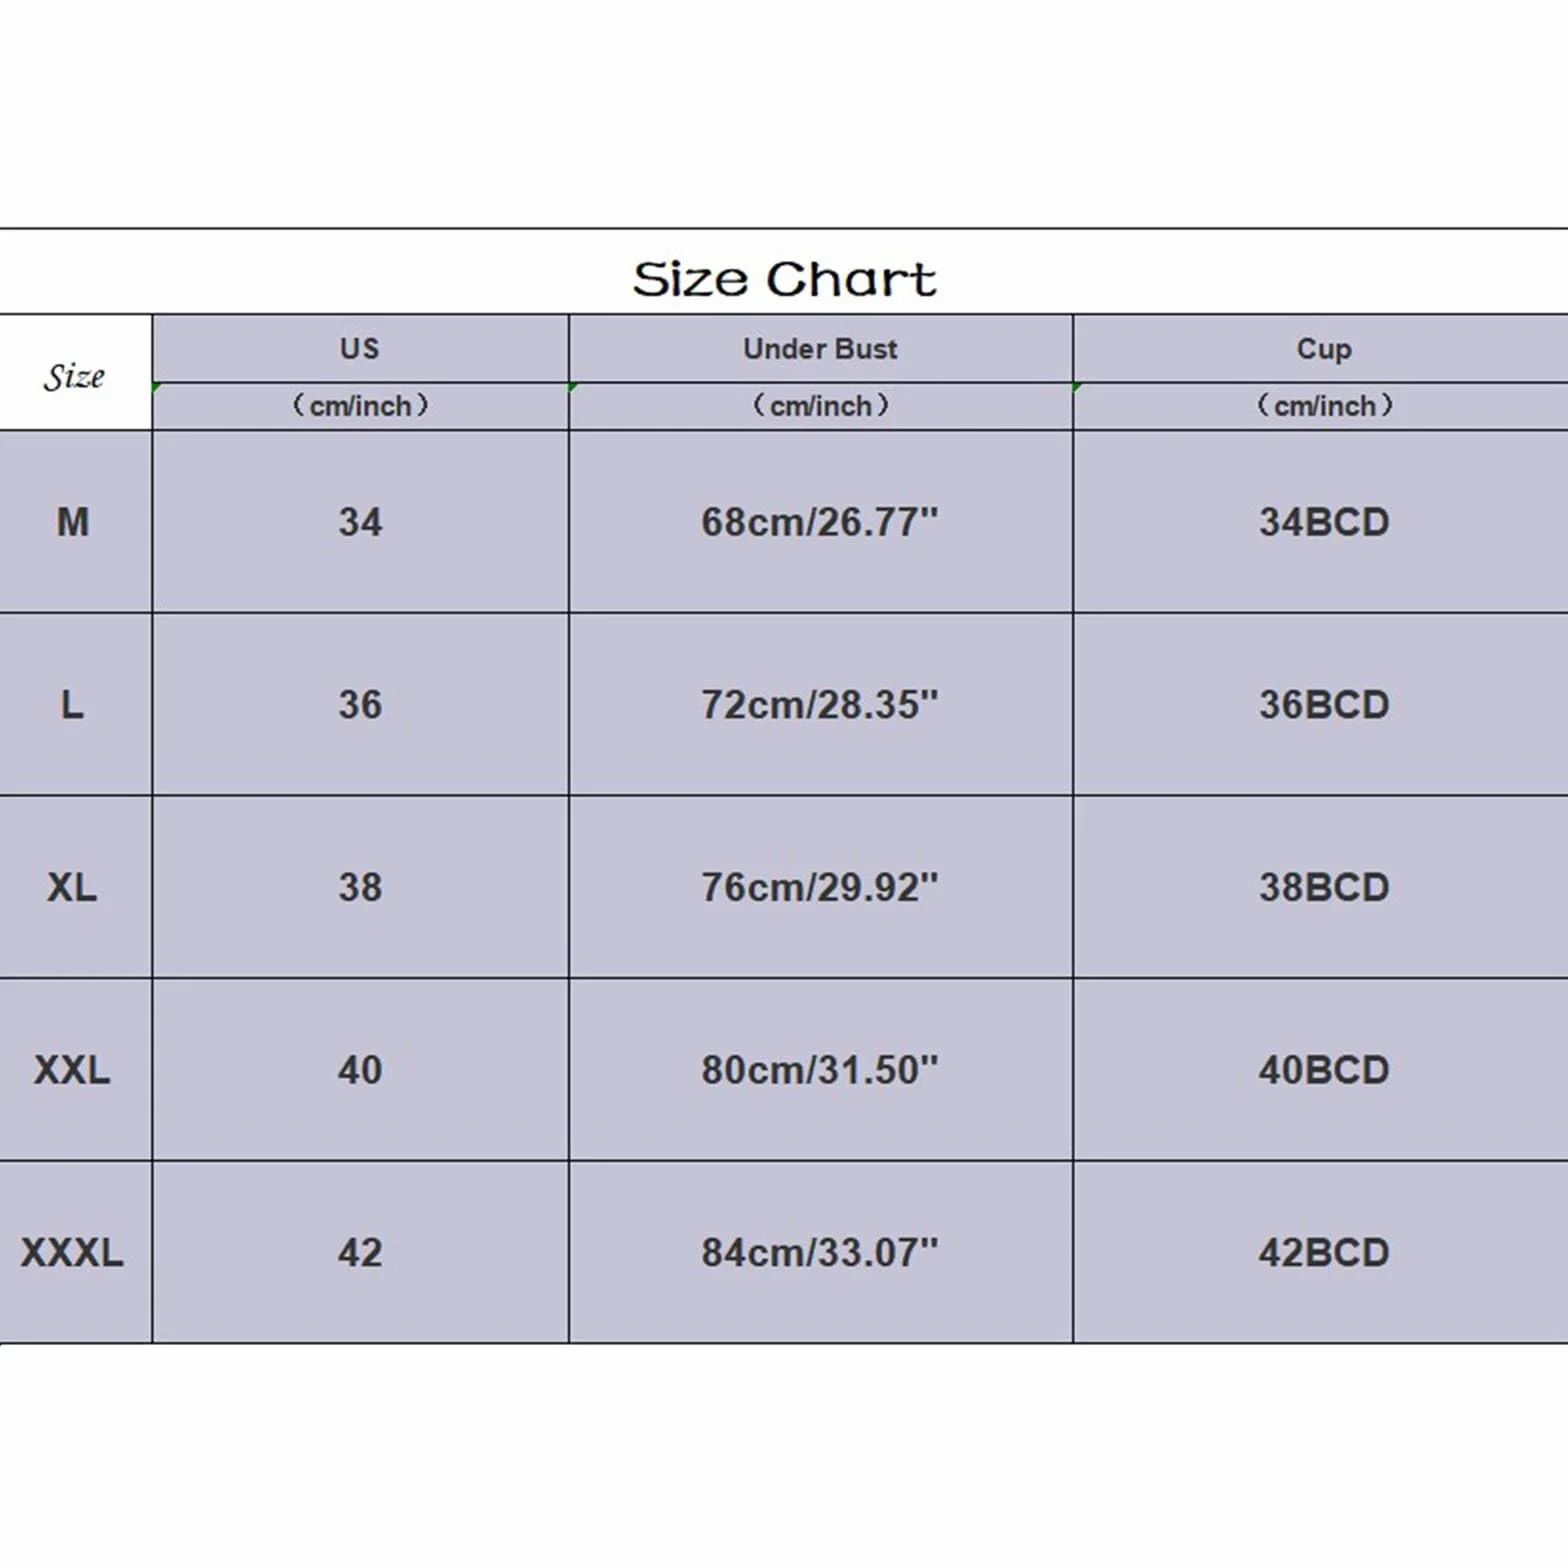Click the 68cm/26.77" under bust cell
Screen dimensions: 1568x1568
pos(820,522)
